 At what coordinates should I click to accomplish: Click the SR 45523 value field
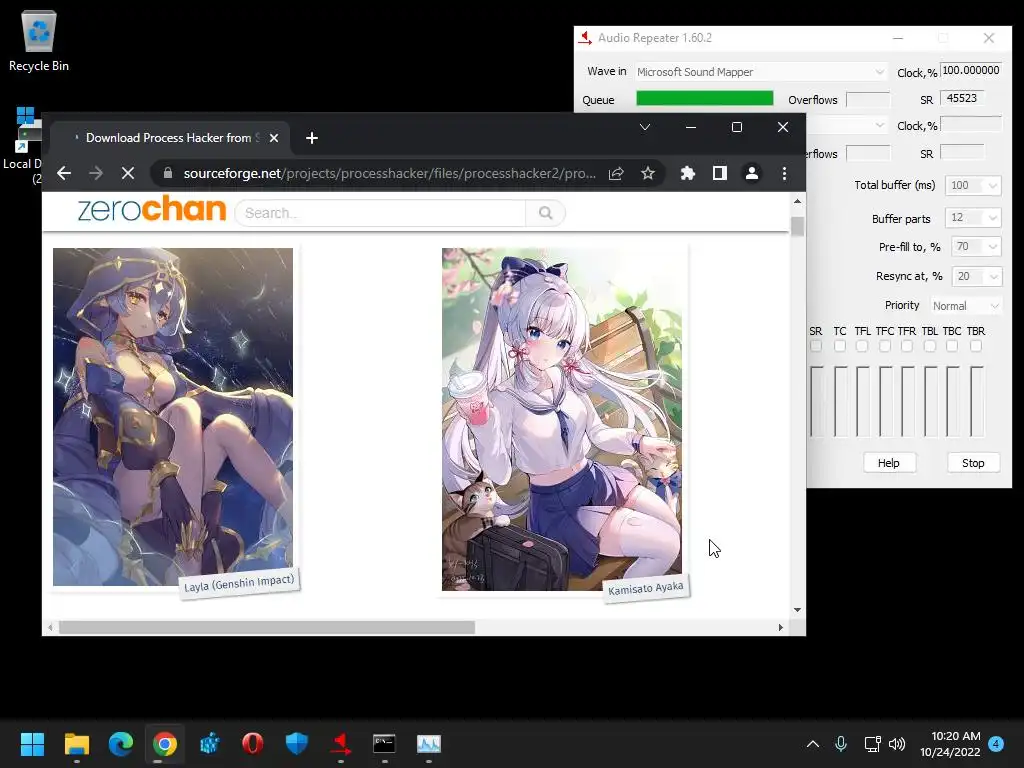tap(962, 98)
